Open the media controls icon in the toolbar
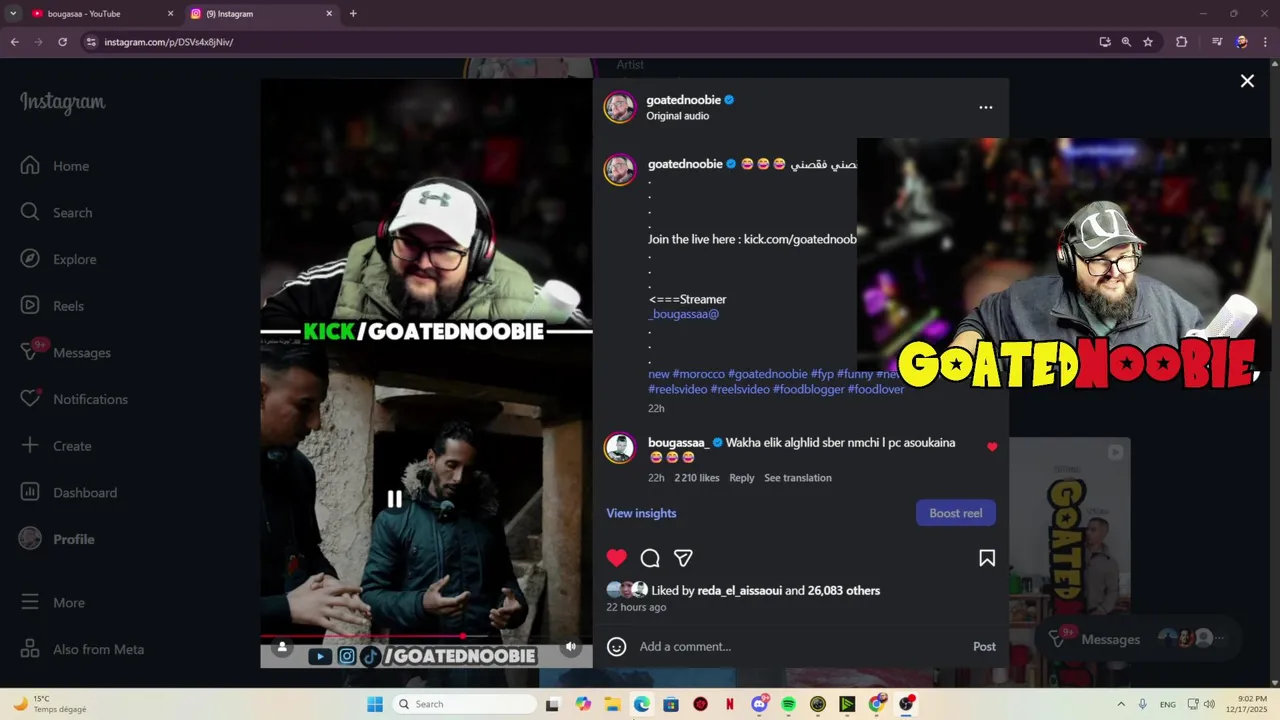The image size is (1280, 720). pos(1217,42)
